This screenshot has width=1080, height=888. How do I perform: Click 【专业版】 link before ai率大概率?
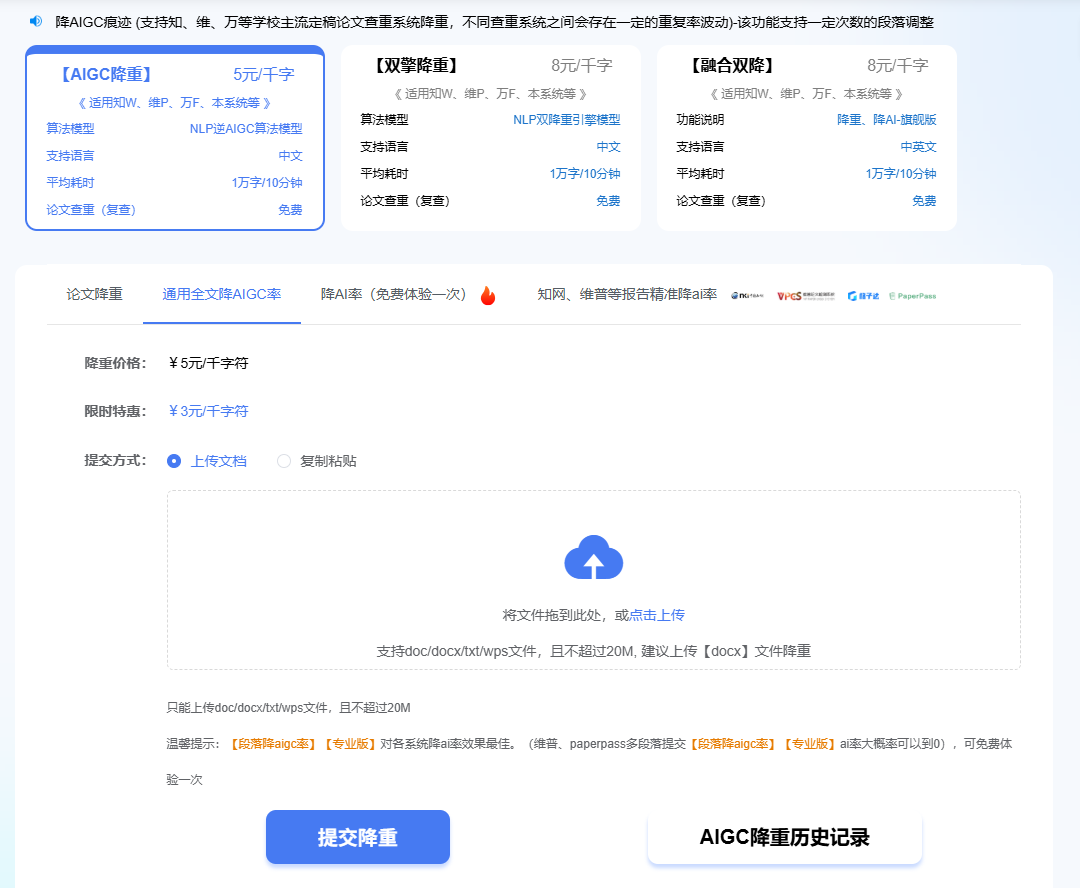[810, 744]
